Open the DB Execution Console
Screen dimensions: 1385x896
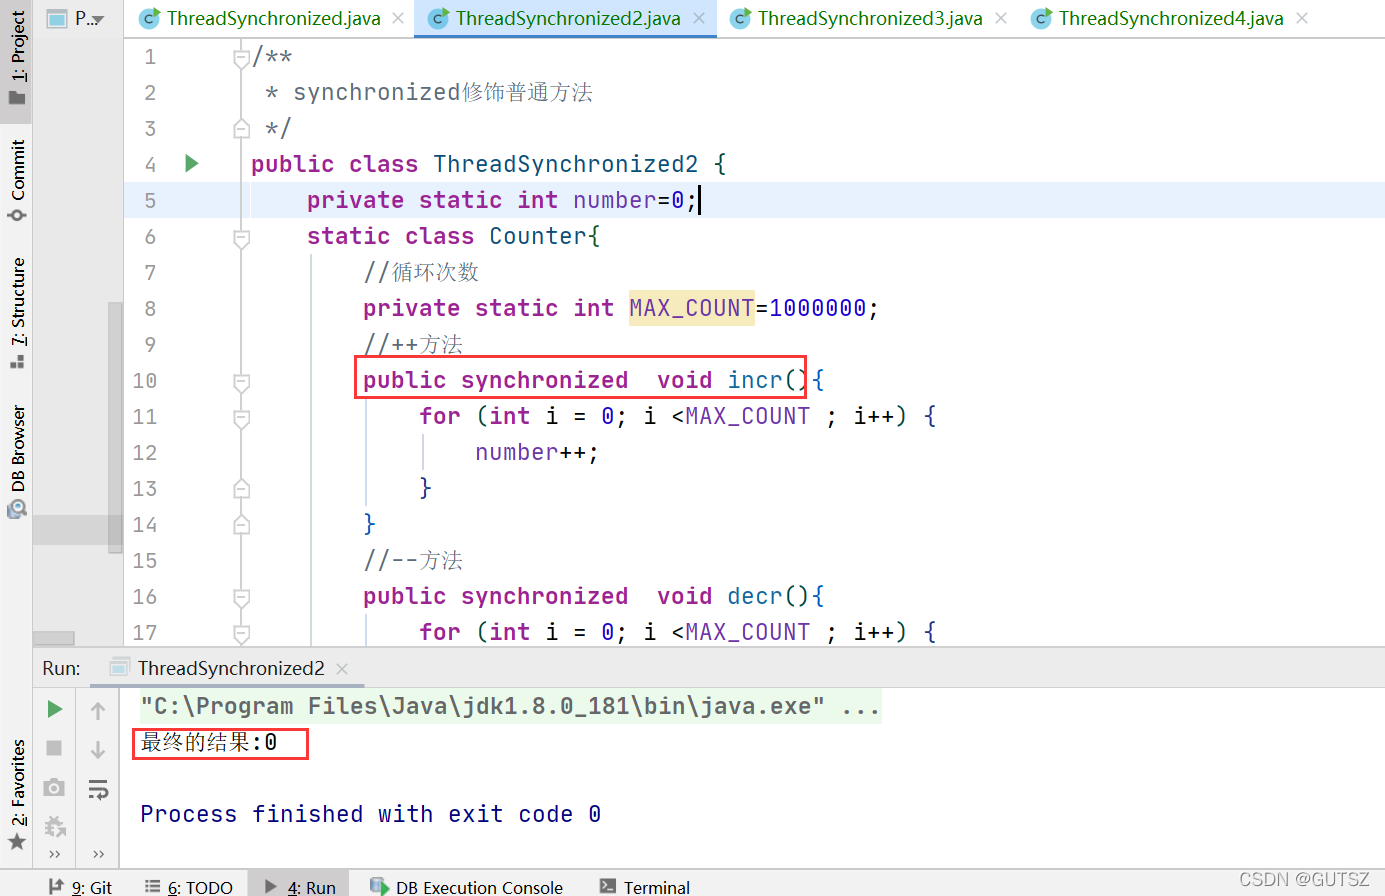point(466,886)
